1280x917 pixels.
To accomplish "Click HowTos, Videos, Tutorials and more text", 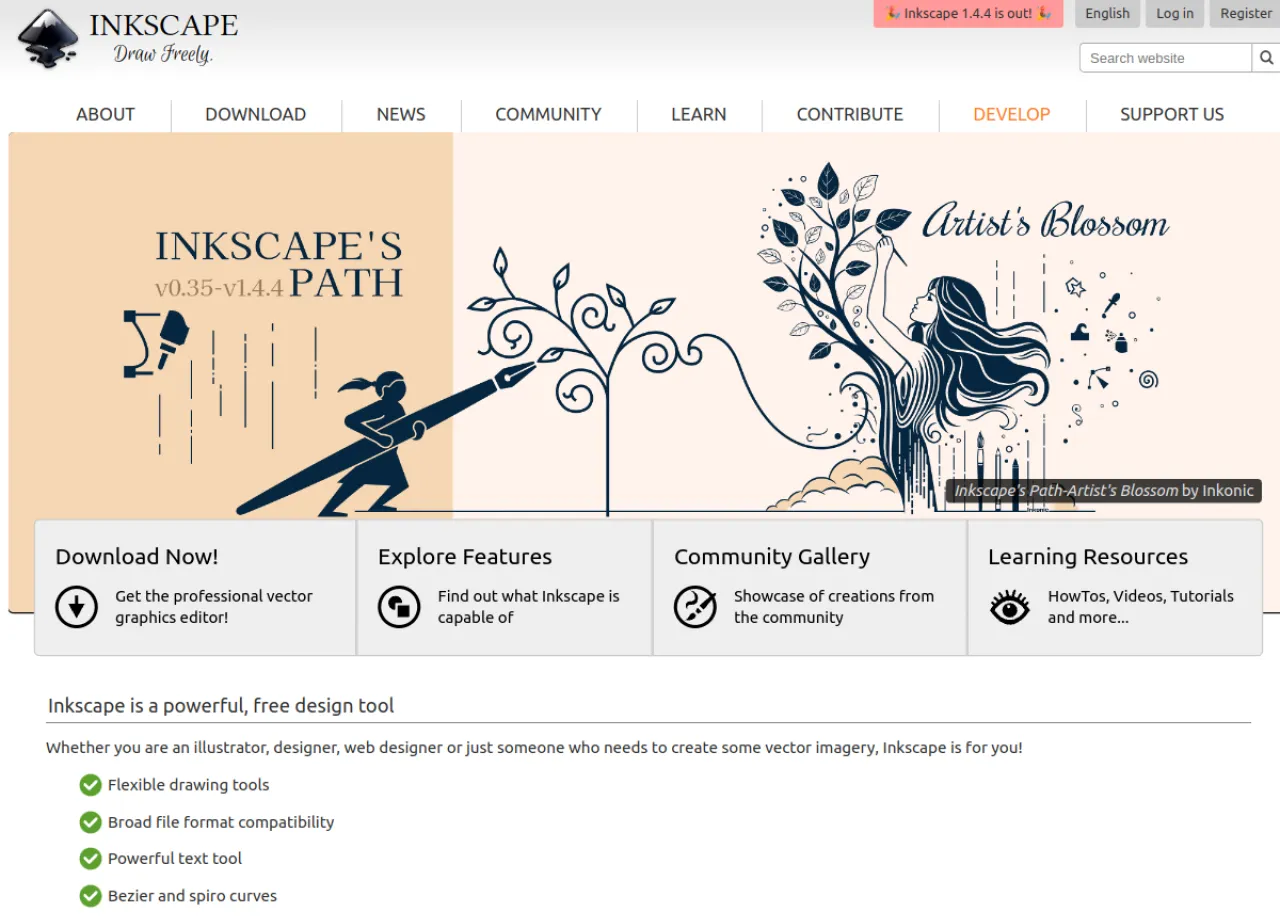I will click(x=1141, y=607).
